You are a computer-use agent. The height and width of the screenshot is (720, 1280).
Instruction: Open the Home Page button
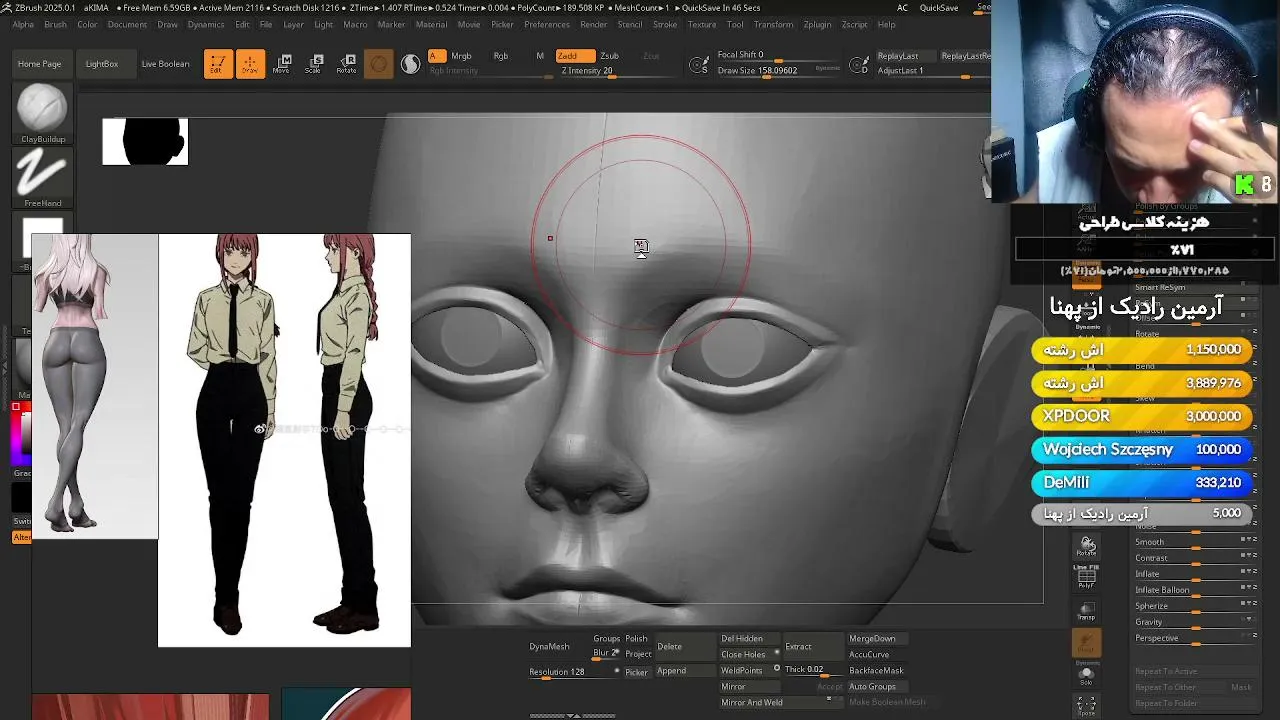tap(39, 64)
